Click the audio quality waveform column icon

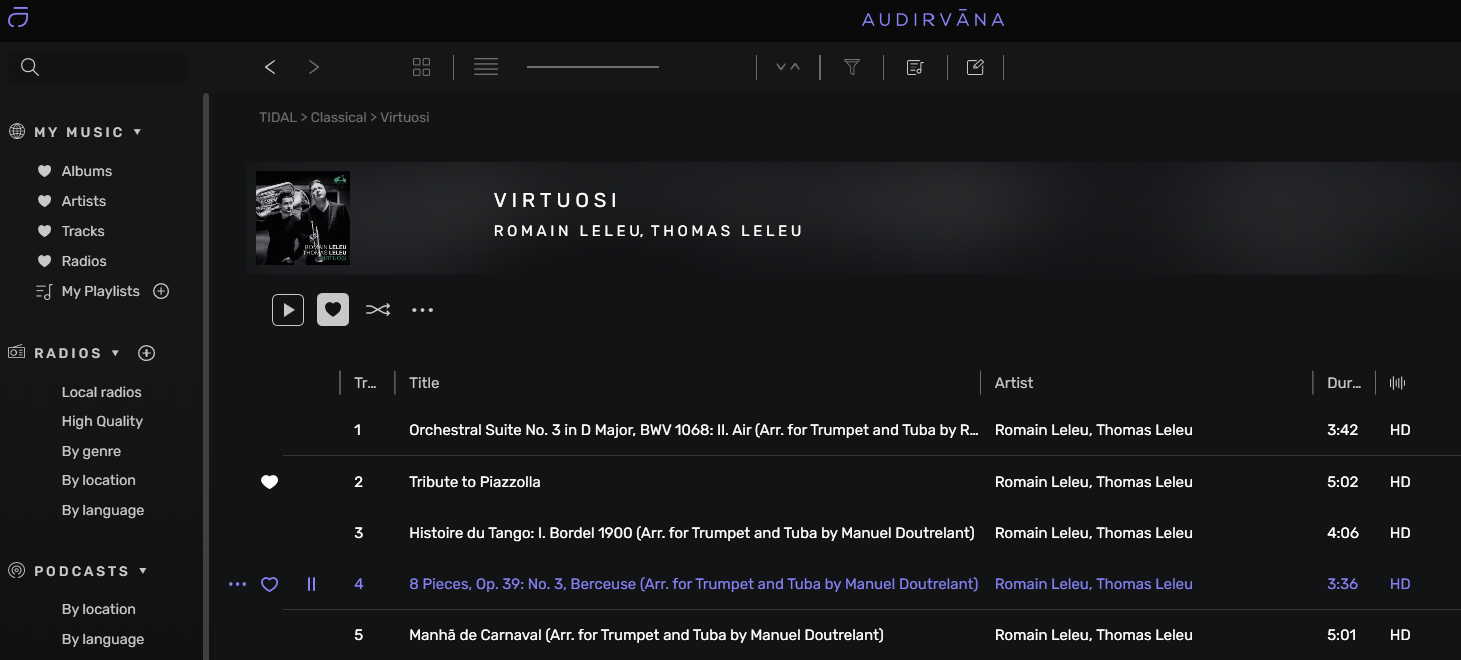coord(1398,383)
